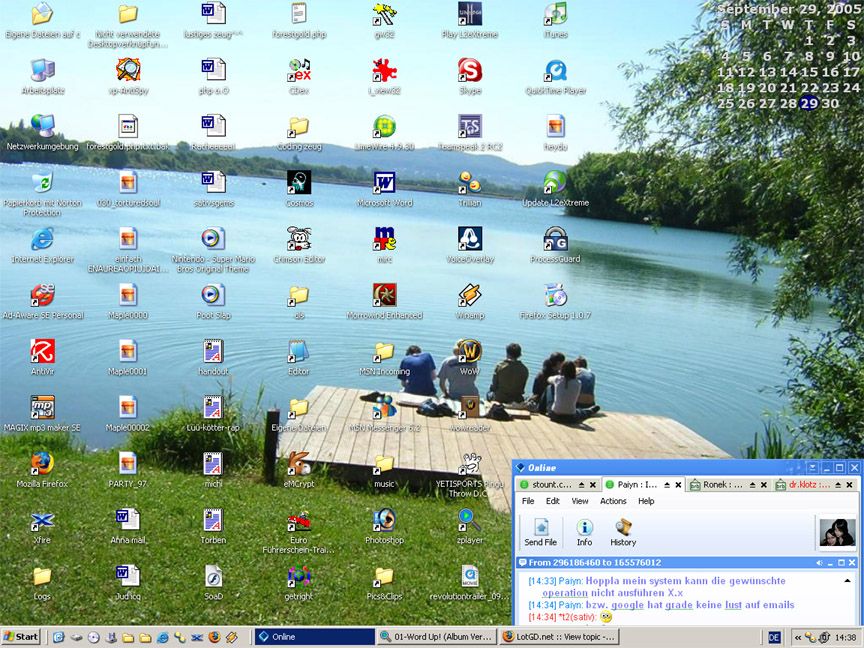The height and width of the screenshot is (648, 864).
Task: Select the Internet Explorer desktop icon
Action: pos(42,239)
